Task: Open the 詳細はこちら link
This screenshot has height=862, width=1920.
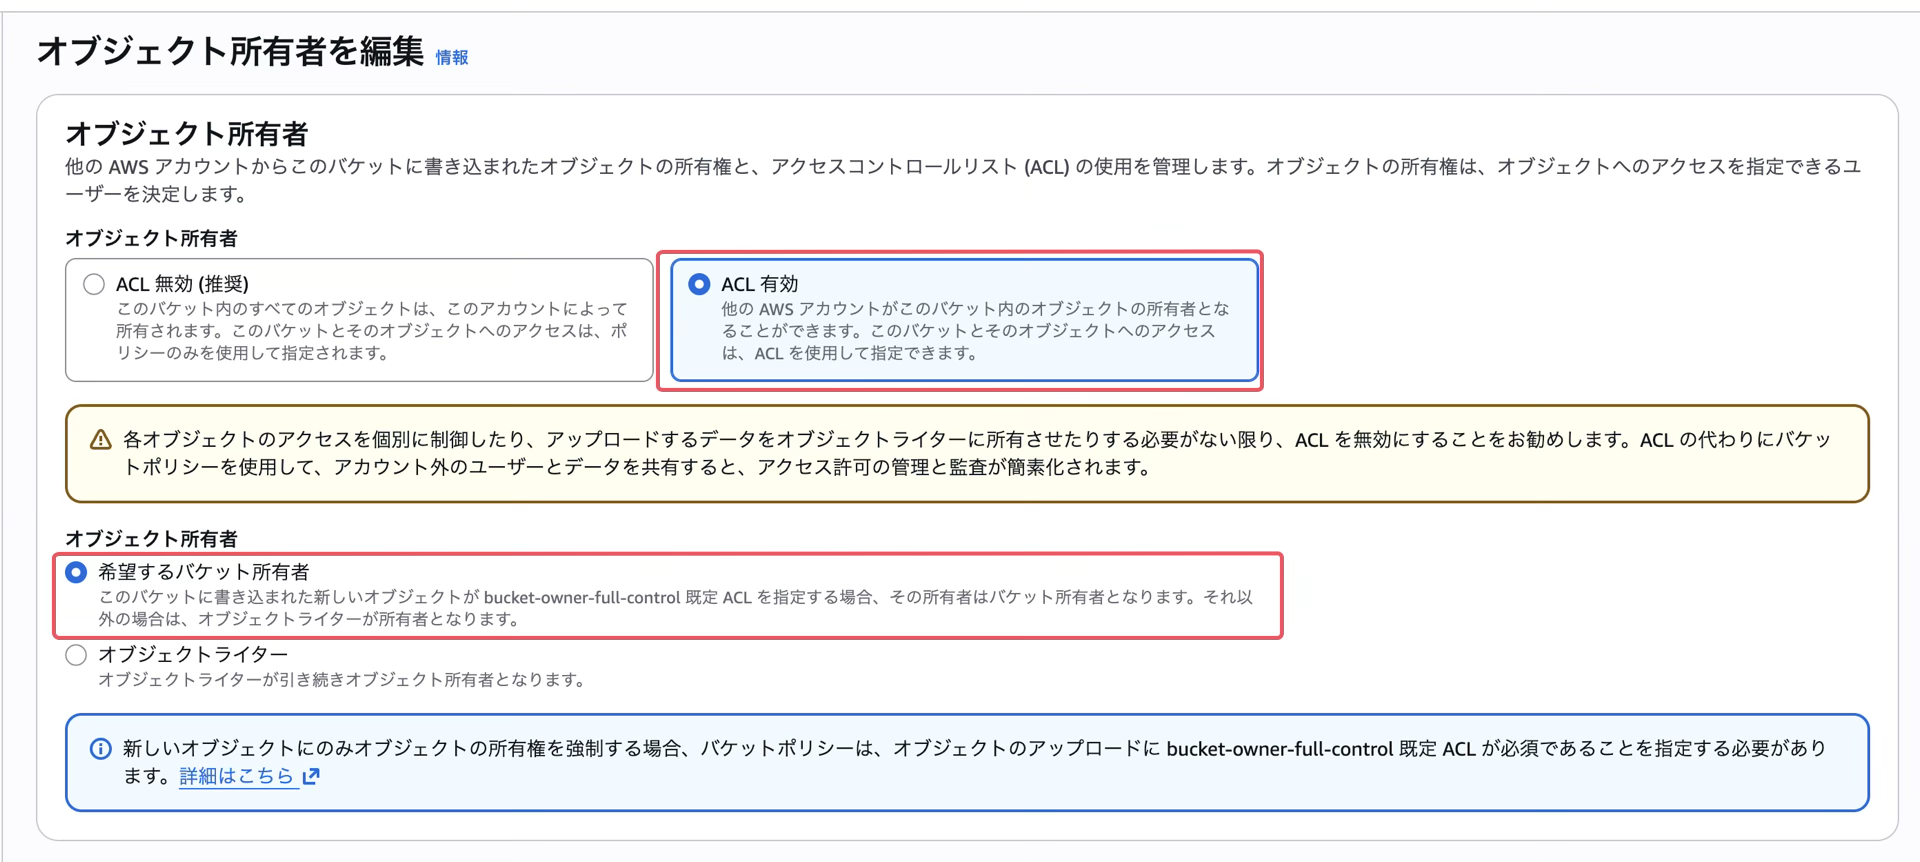Action: tap(237, 776)
